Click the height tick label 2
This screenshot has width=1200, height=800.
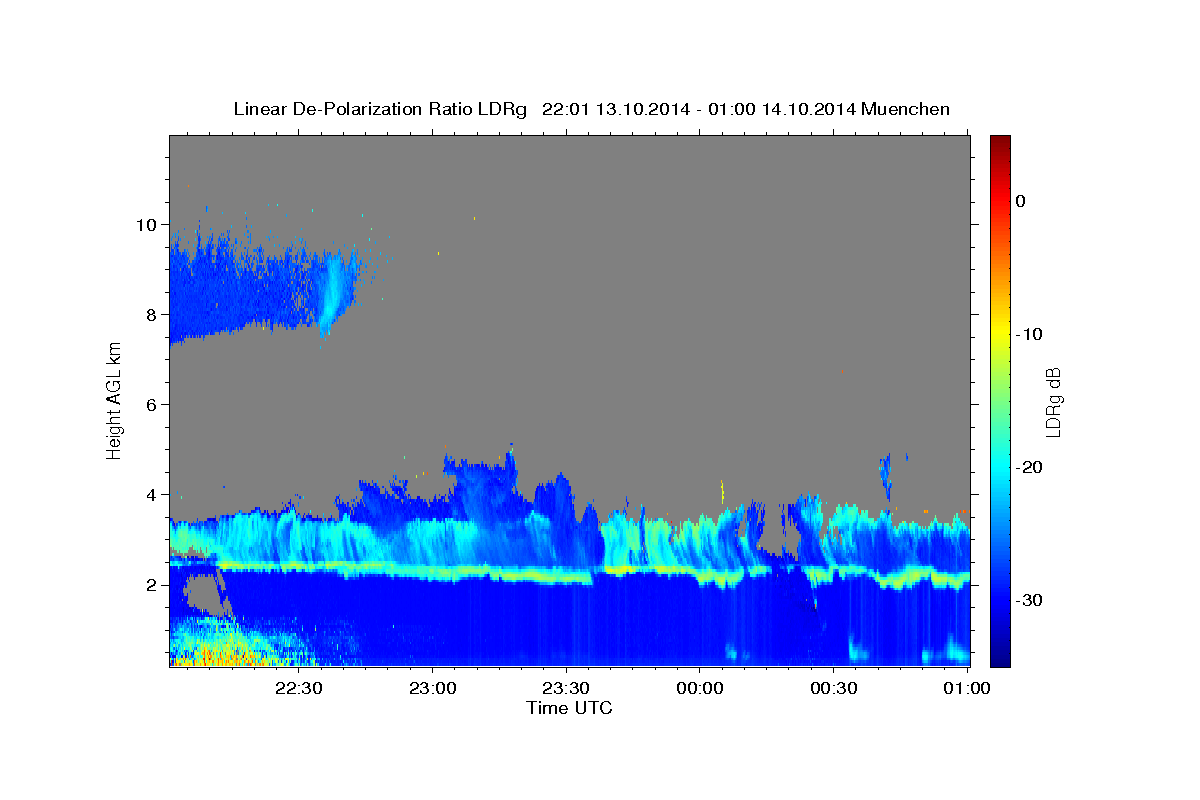point(153,584)
